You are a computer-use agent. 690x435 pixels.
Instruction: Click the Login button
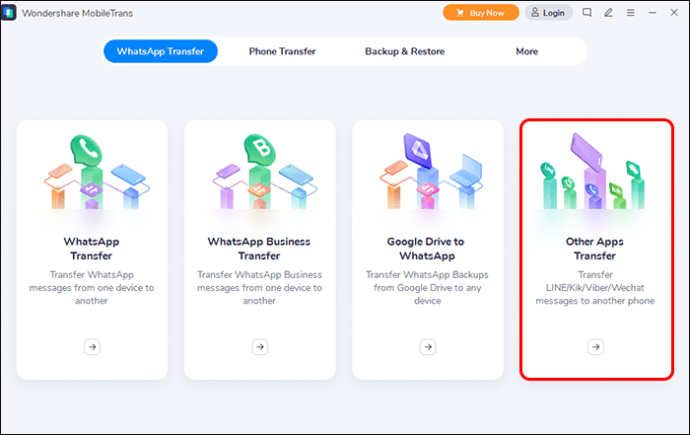(x=548, y=13)
